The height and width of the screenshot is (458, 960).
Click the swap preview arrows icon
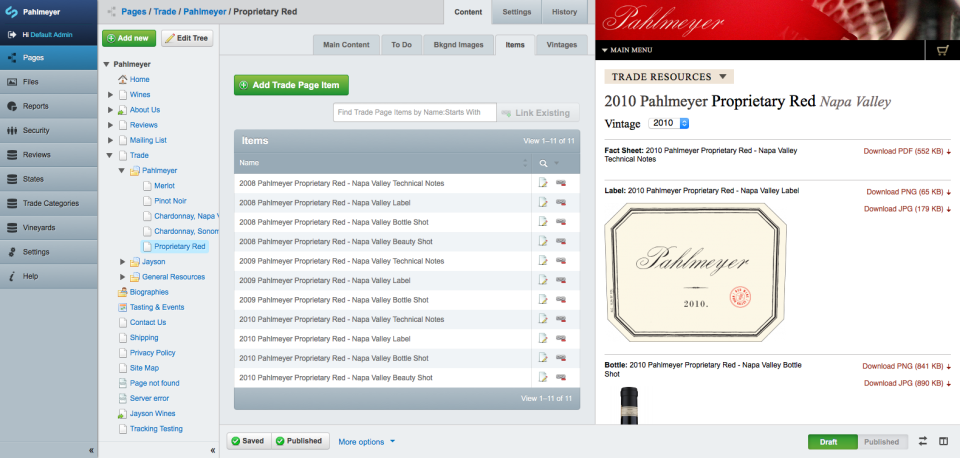[923, 441]
